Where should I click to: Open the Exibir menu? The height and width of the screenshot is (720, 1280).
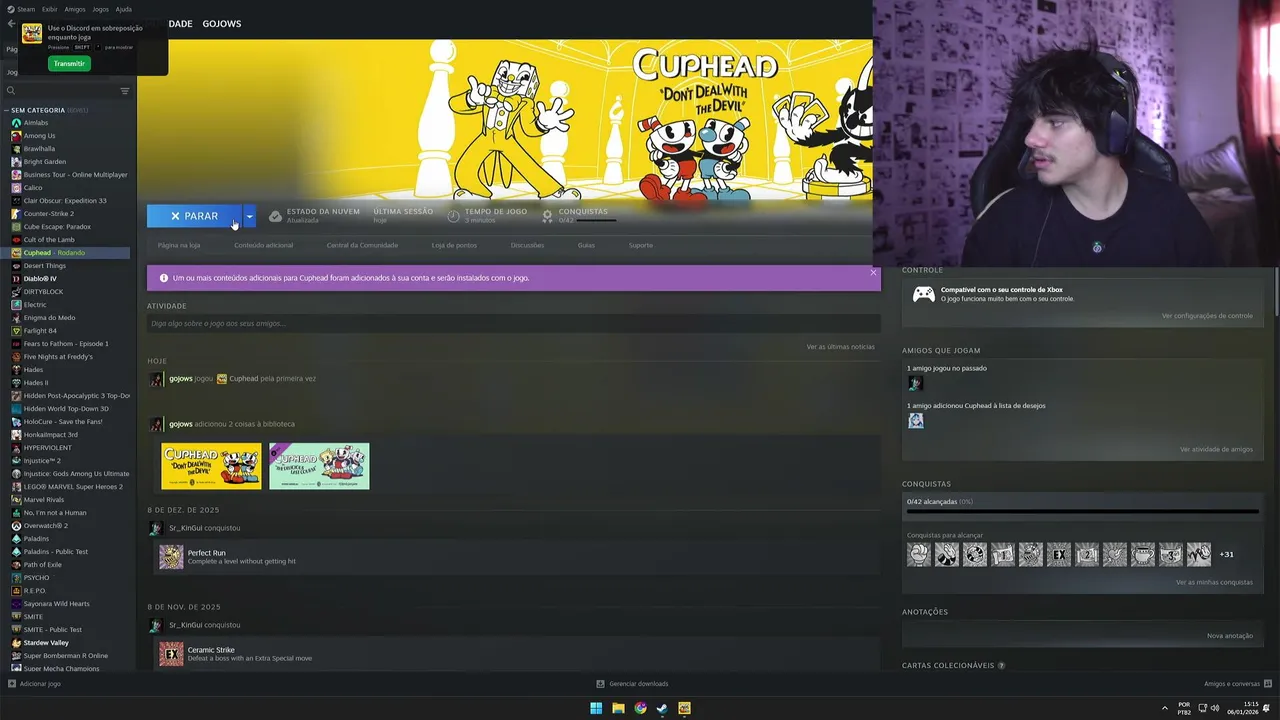tap(49, 9)
